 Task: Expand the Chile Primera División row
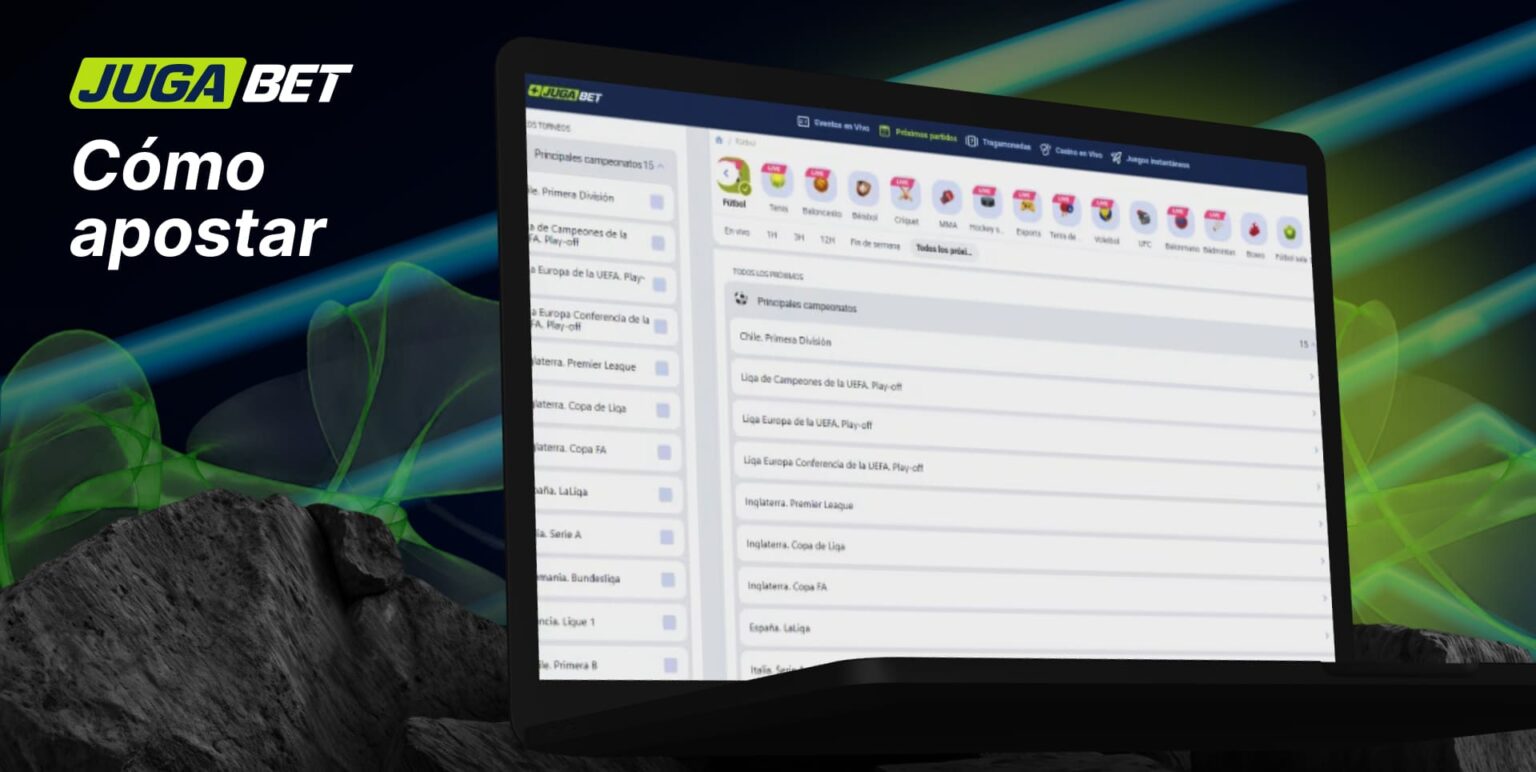[x=1020, y=342]
